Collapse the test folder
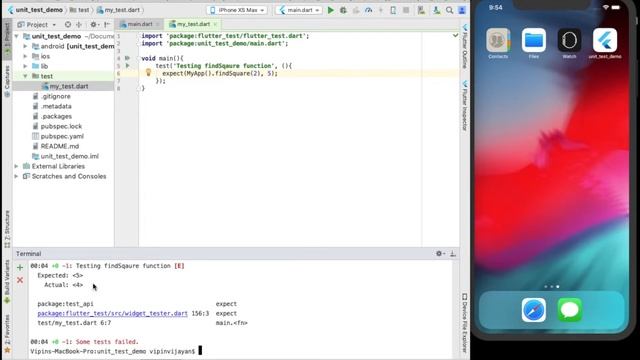The height and width of the screenshot is (360, 640). (25, 76)
